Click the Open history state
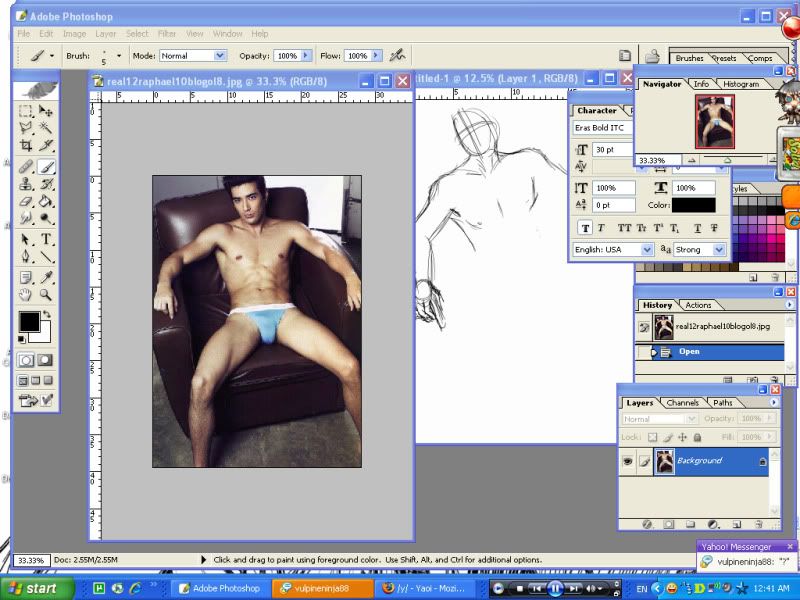Viewport: 800px width, 600px height. coord(690,352)
